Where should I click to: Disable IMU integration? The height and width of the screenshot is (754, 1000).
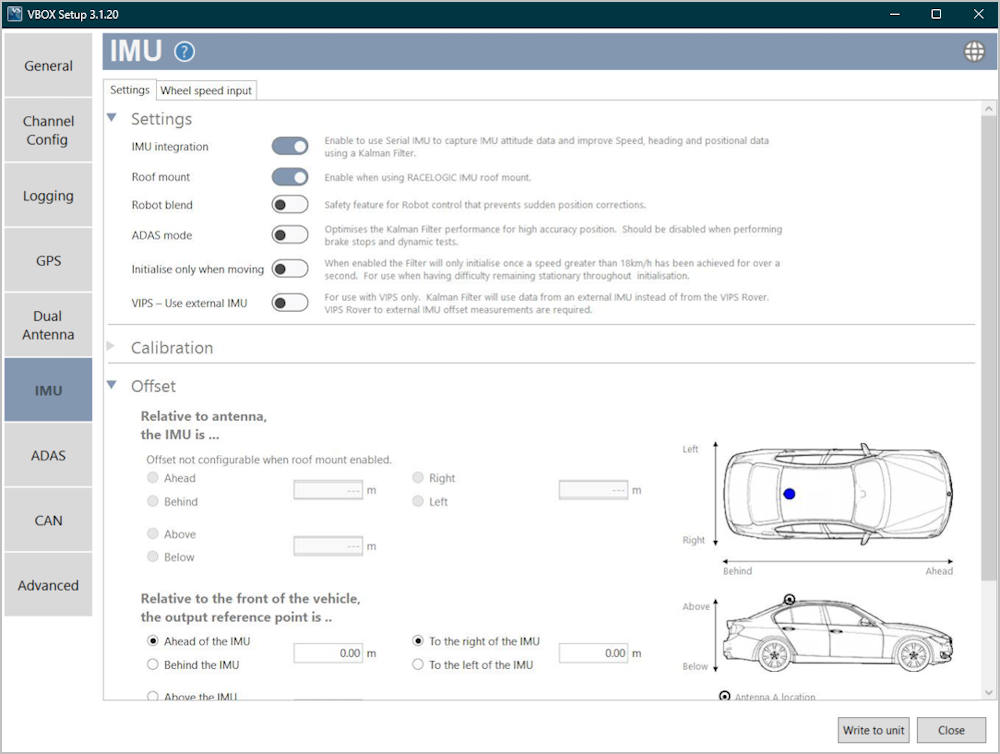tap(289, 145)
